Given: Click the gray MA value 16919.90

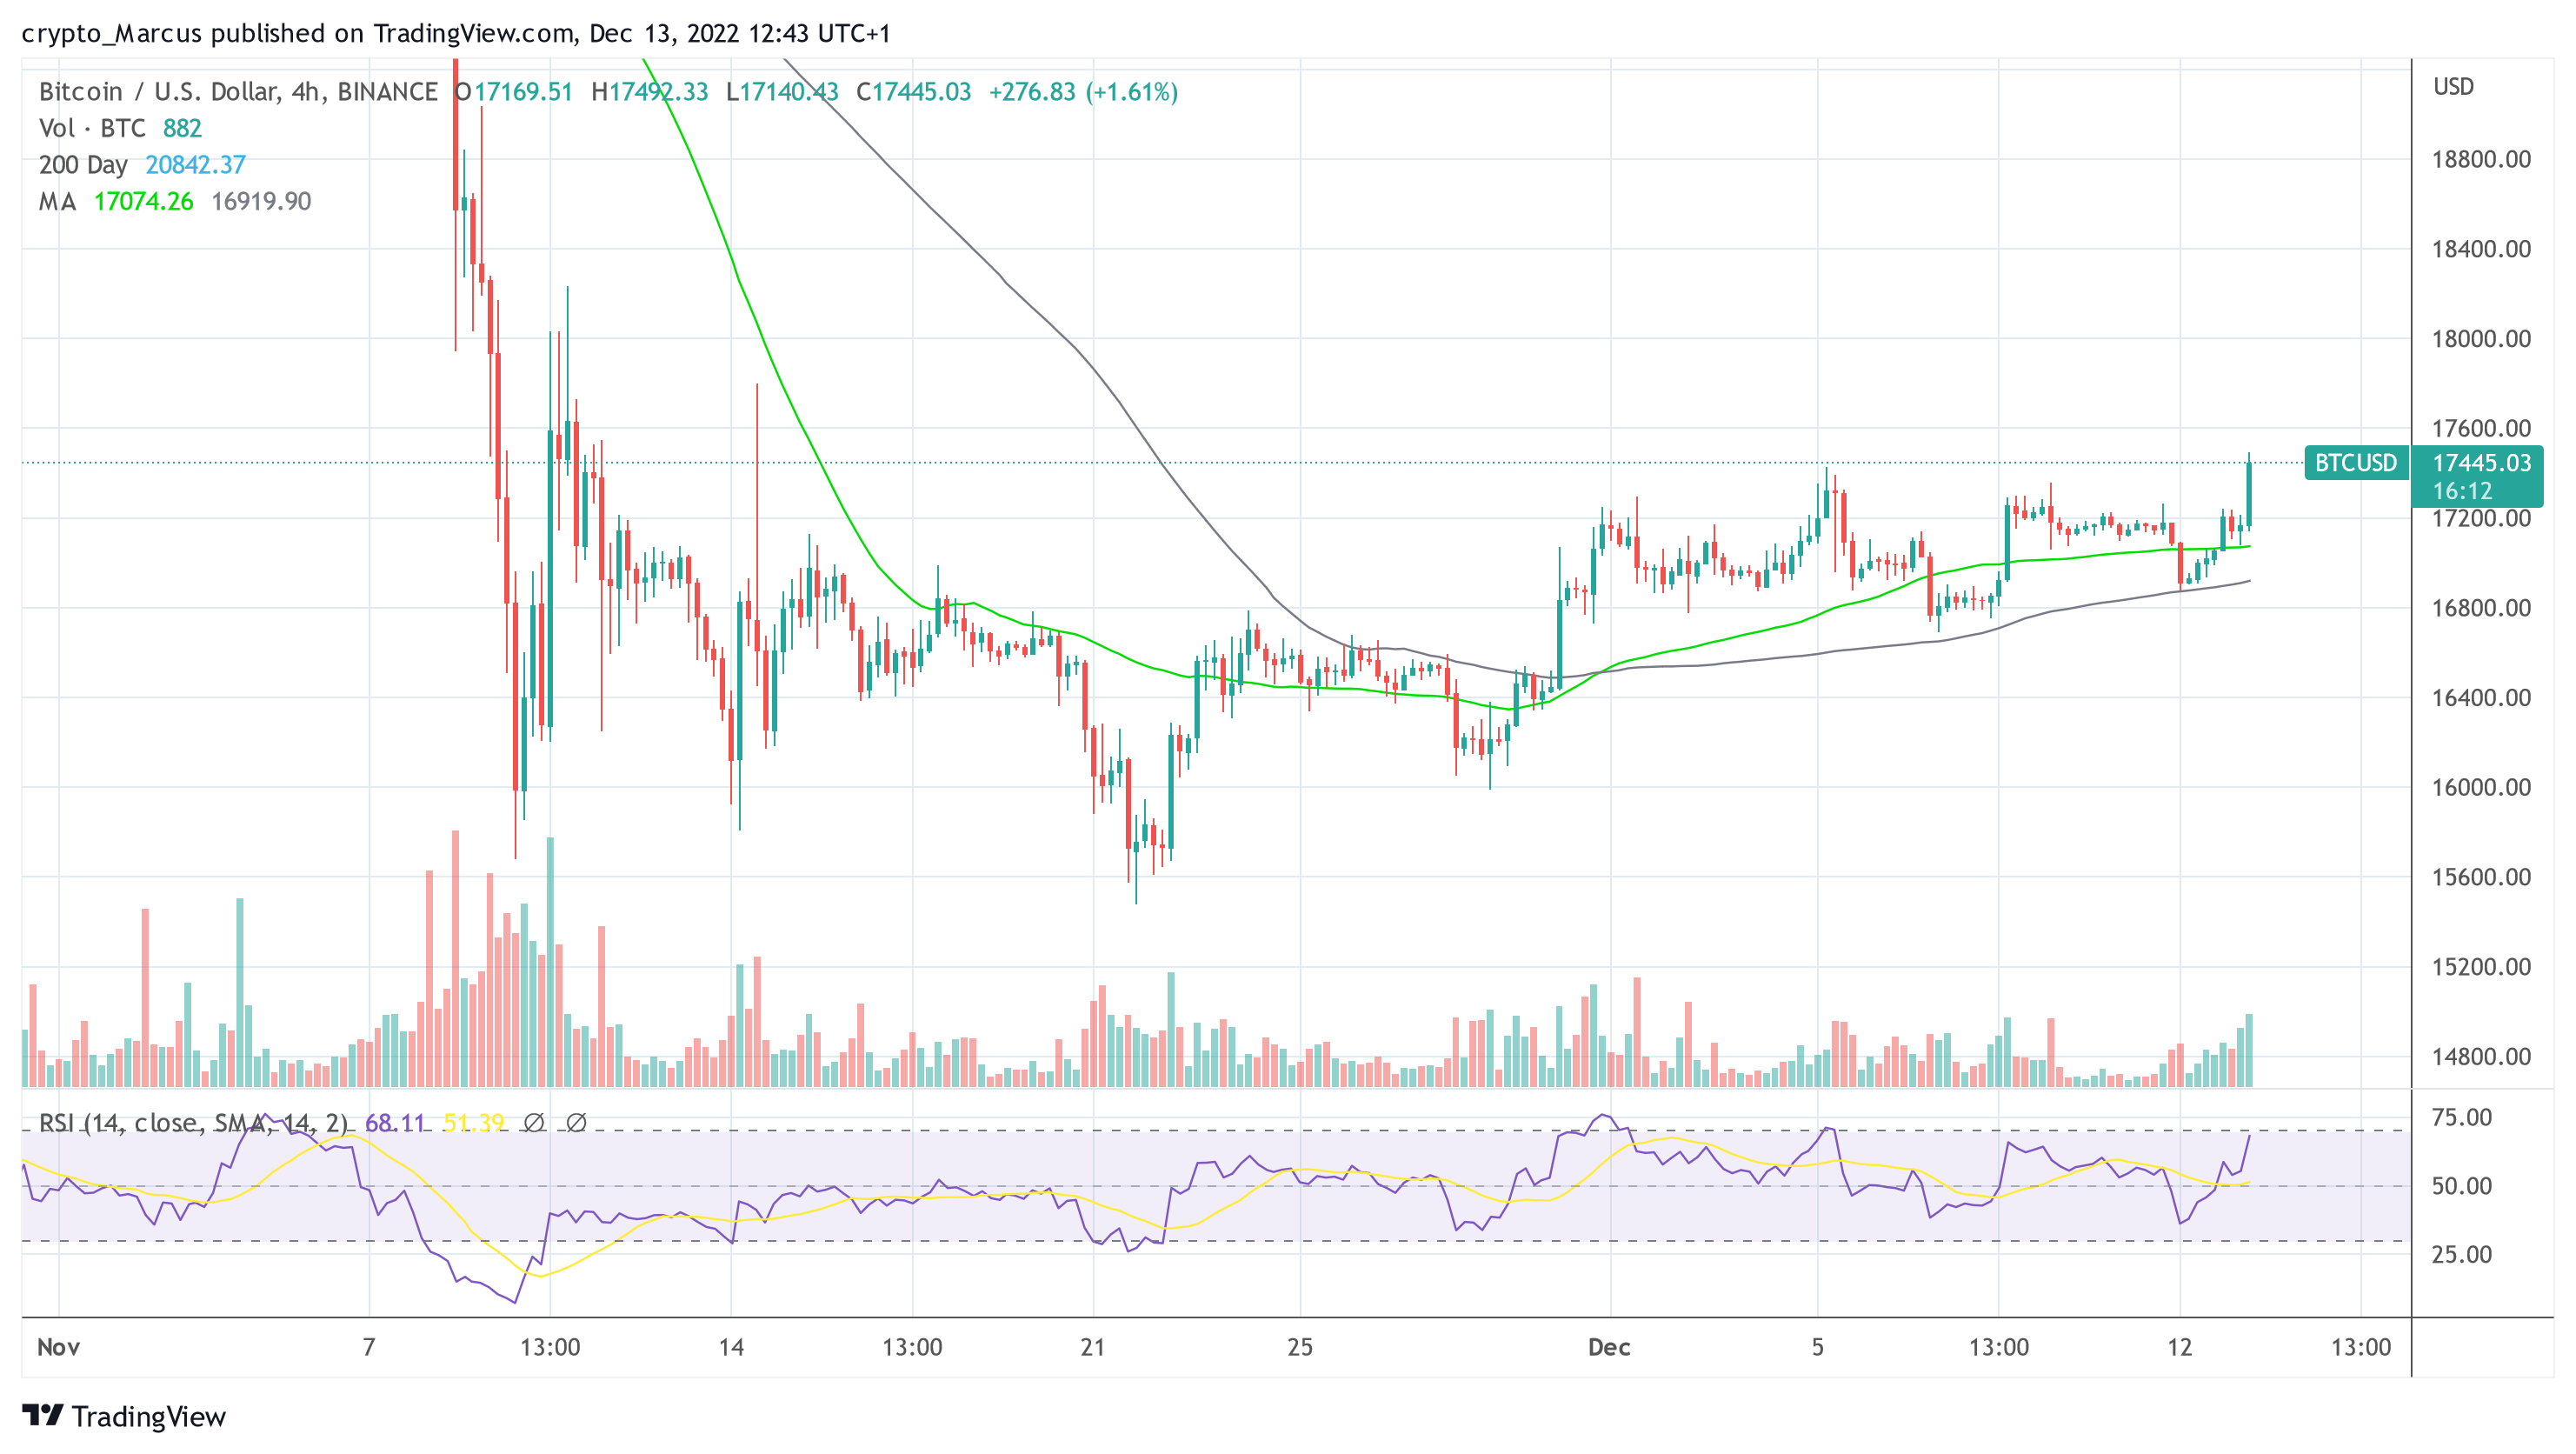Looking at the screenshot, I should [x=261, y=201].
